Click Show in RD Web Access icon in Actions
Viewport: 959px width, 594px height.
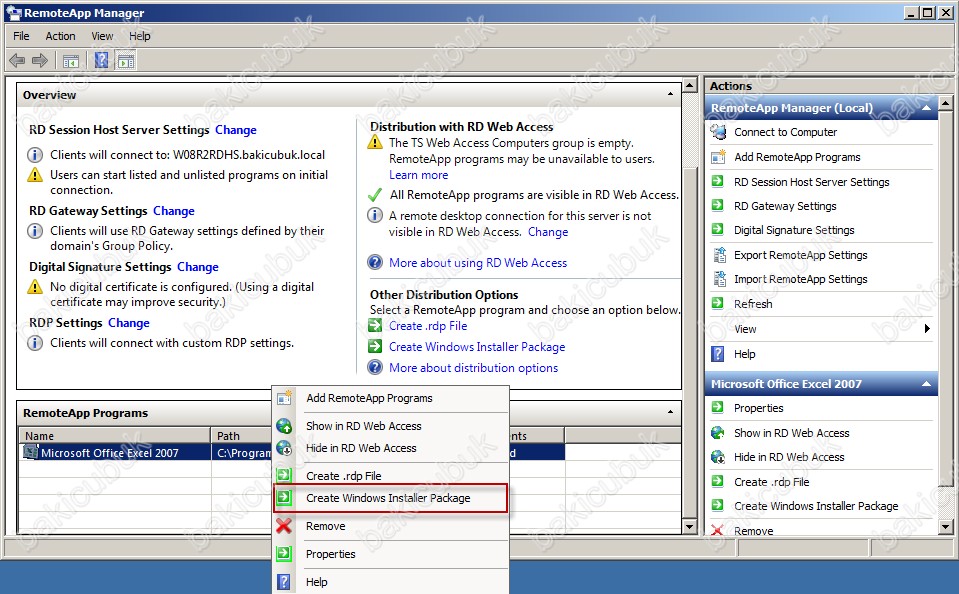[718, 433]
